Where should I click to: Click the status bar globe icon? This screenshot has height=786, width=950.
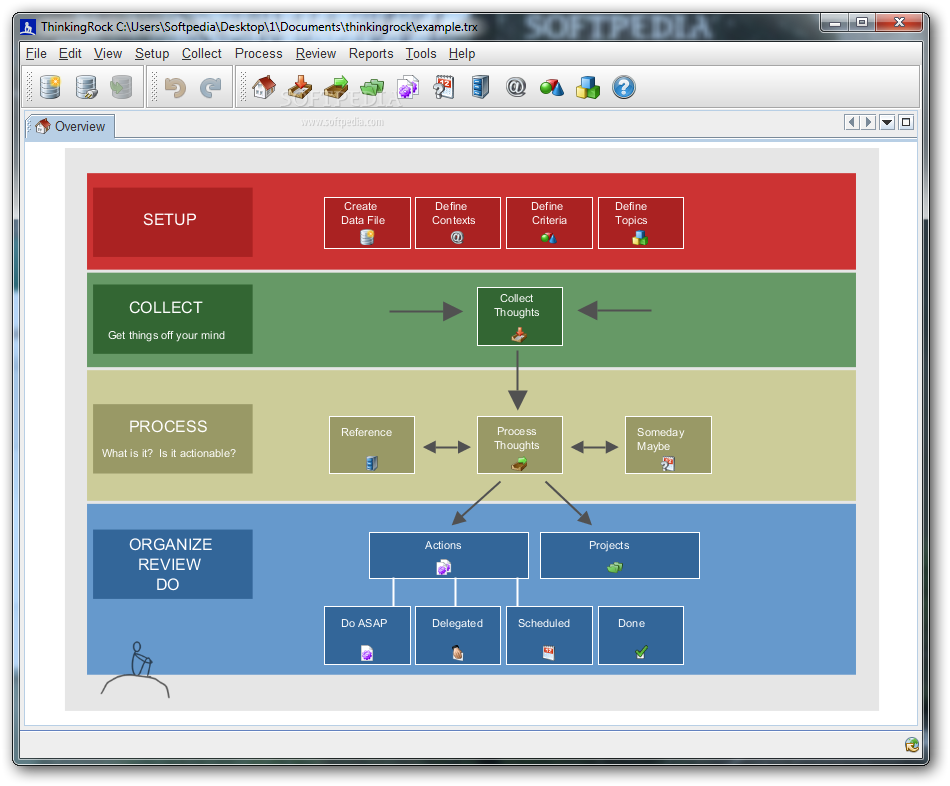pyautogui.click(x=911, y=744)
